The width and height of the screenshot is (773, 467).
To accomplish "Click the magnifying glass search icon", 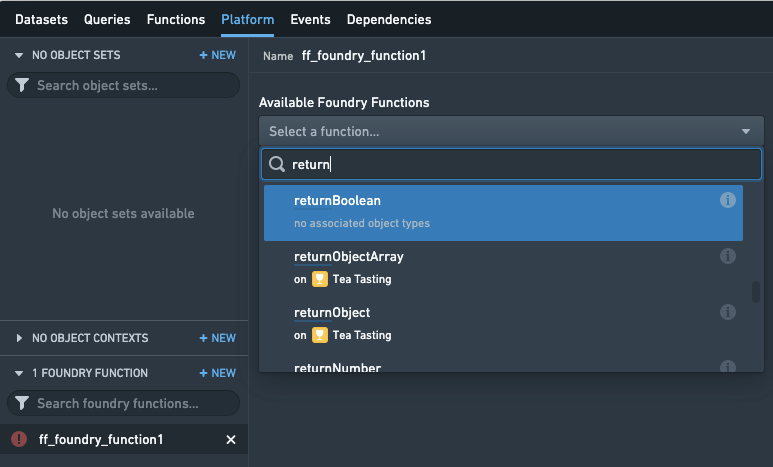I will (277, 164).
